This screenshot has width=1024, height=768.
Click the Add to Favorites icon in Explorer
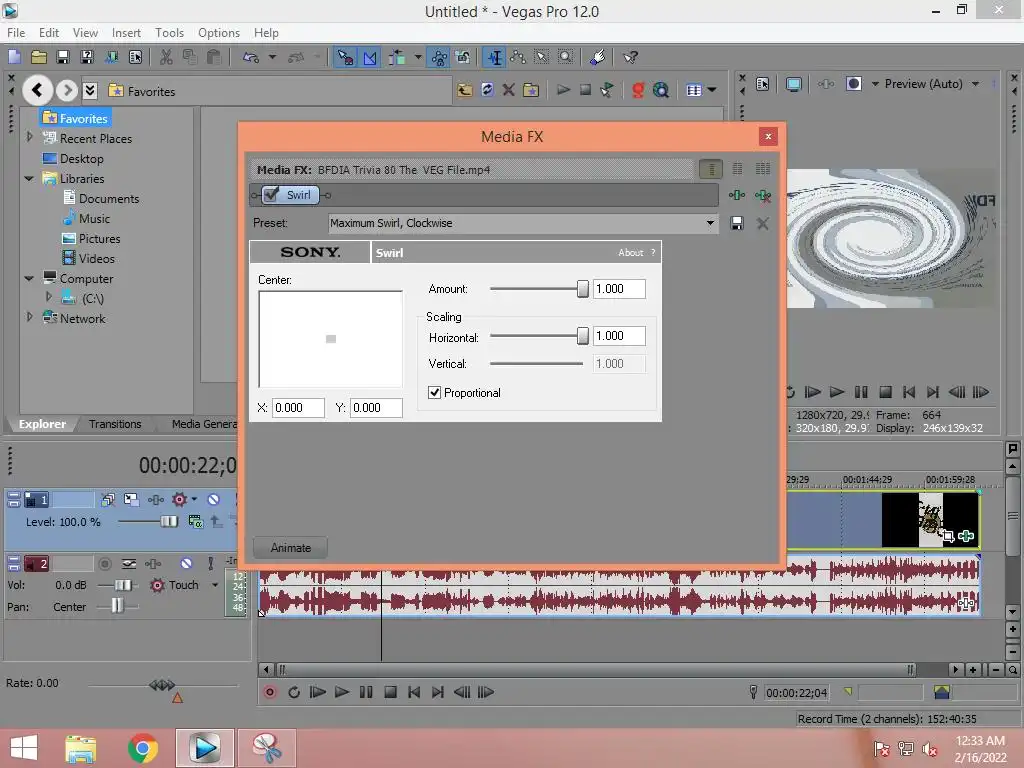click(531, 90)
